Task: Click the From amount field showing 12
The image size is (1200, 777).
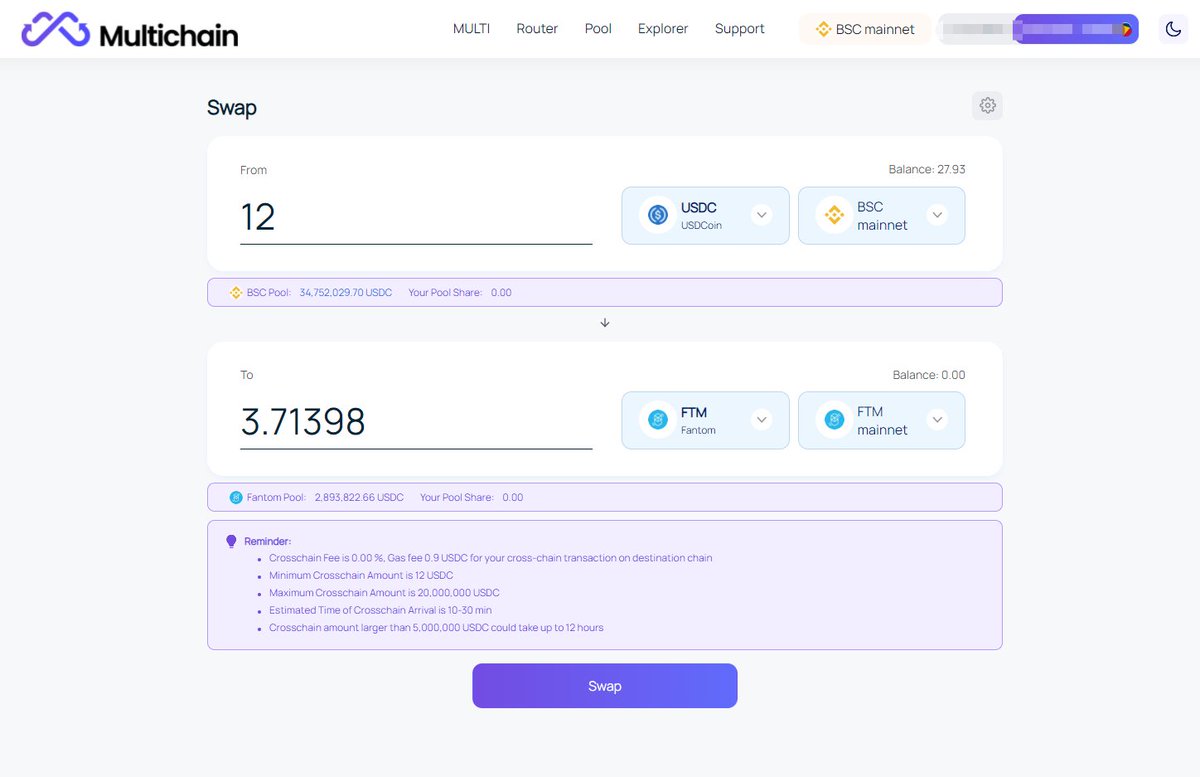Action: pyautogui.click(x=416, y=217)
